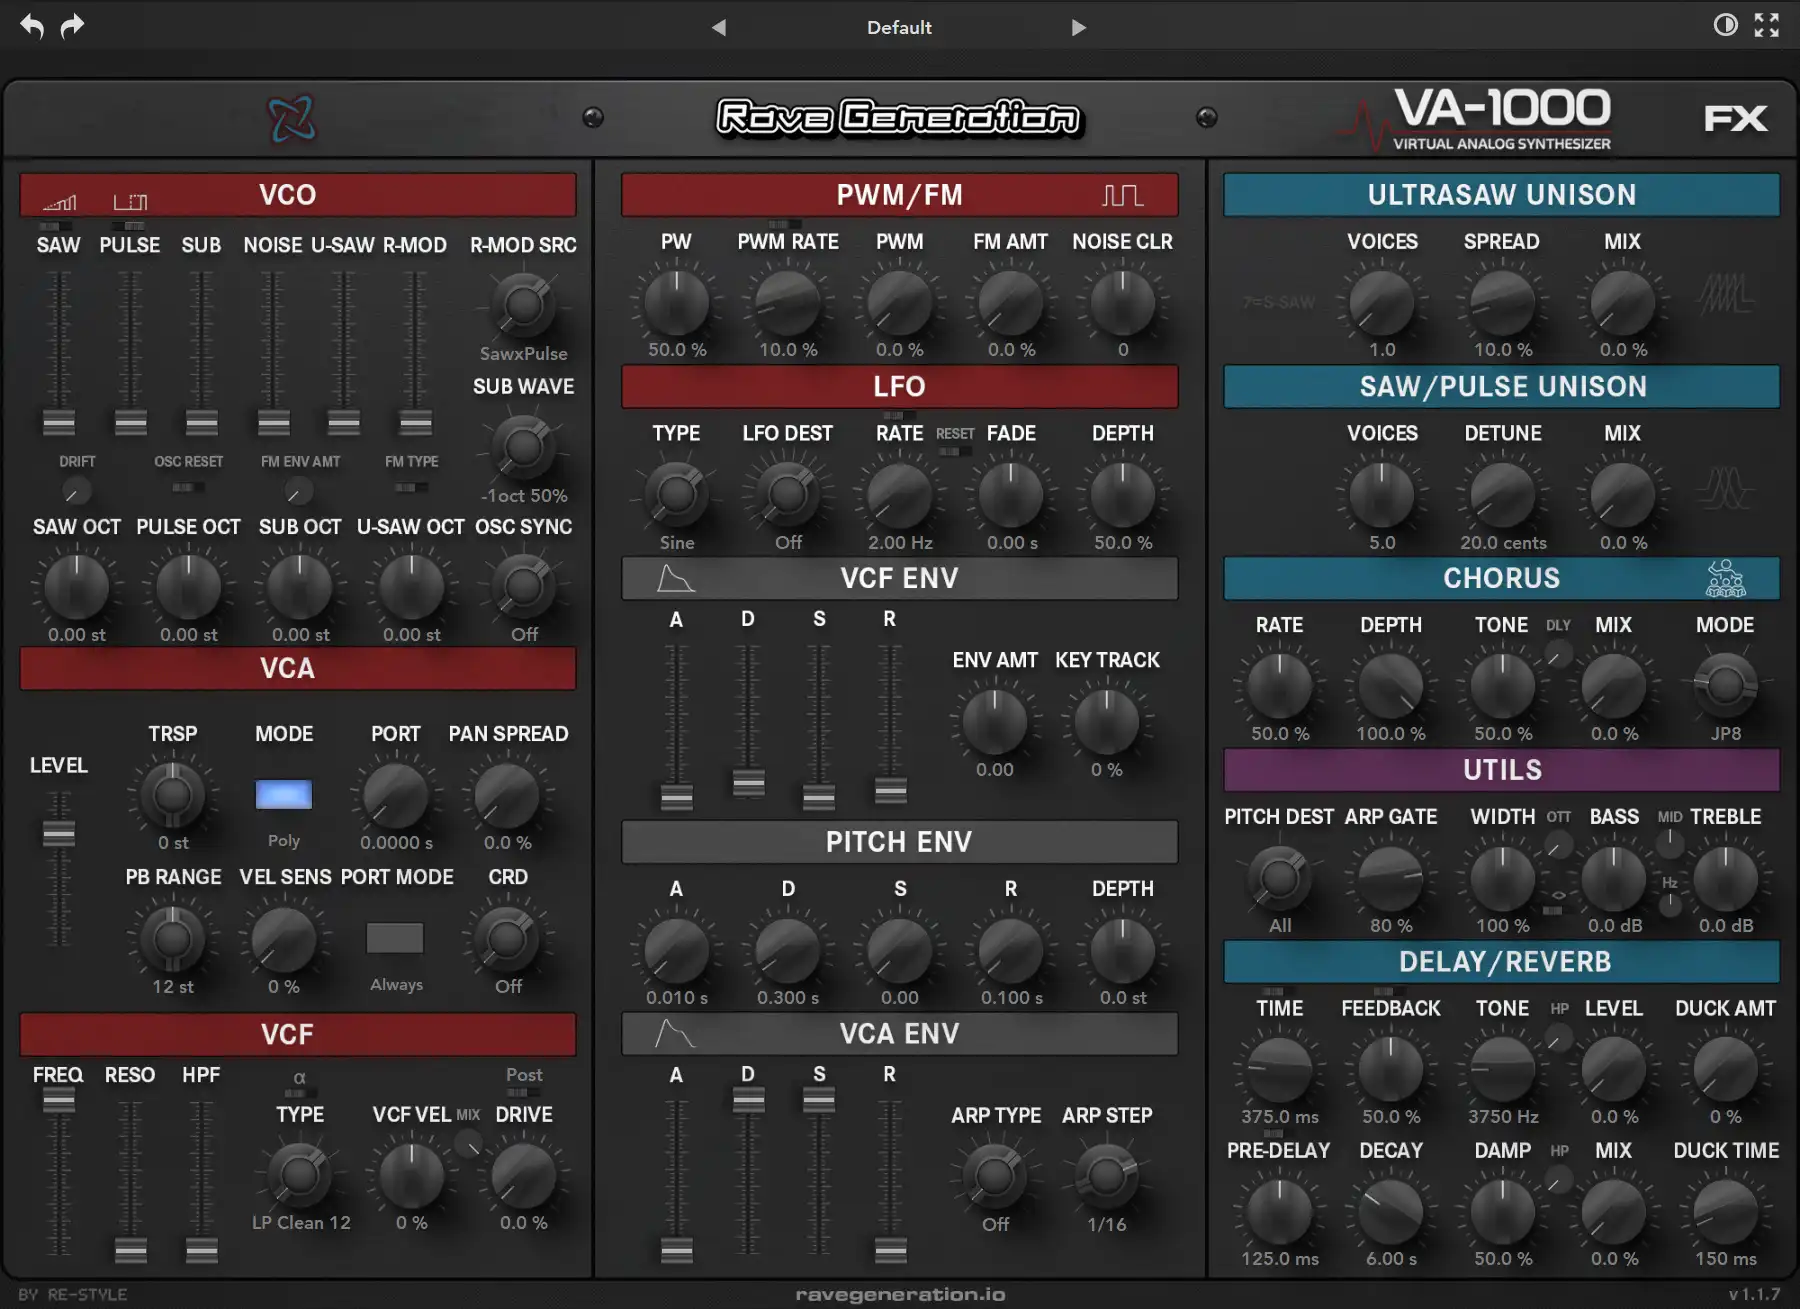The height and width of the screenshot is (1309, 1800).
Task: Open the SUB WAVE selector knob
Action: coord(523,446)
